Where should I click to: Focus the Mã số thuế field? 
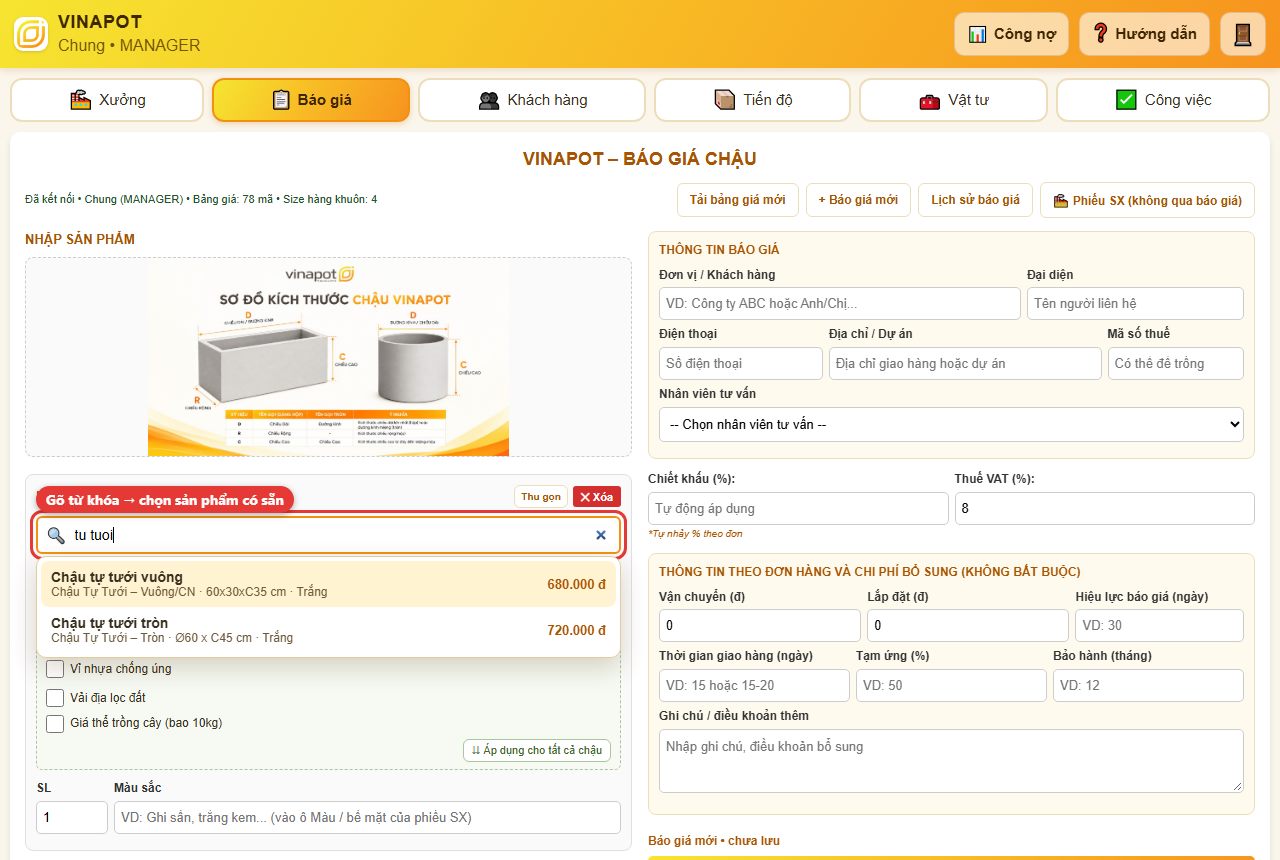point(1176,363)
